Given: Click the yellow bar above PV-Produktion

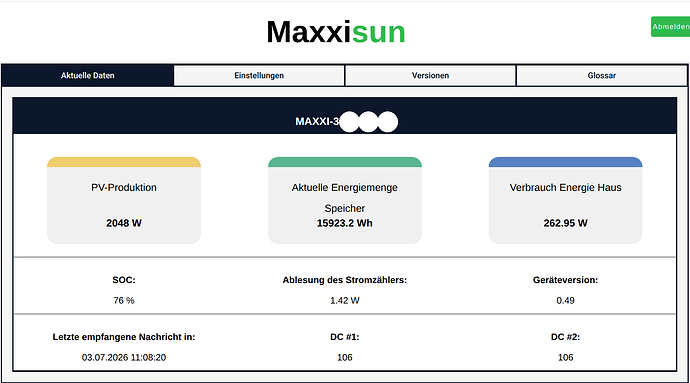Looking at the screenshot, I should [x=124, y=162].
